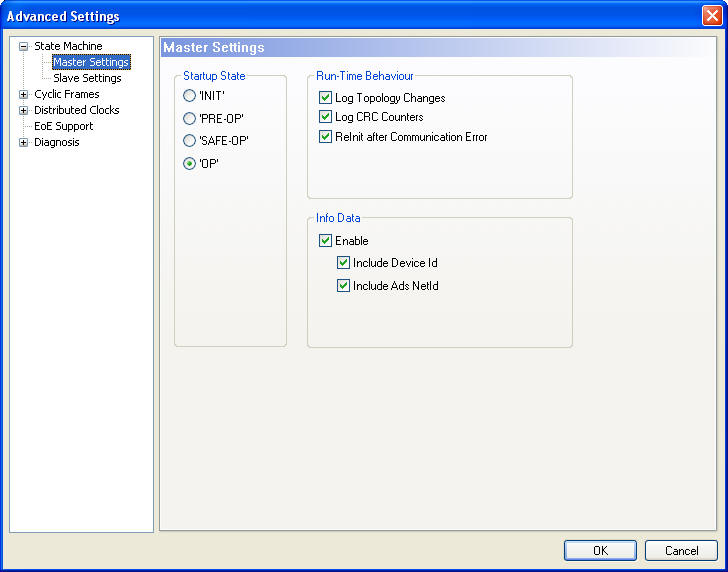Uncheck ReInit after Communication Error

pos(325,137)
